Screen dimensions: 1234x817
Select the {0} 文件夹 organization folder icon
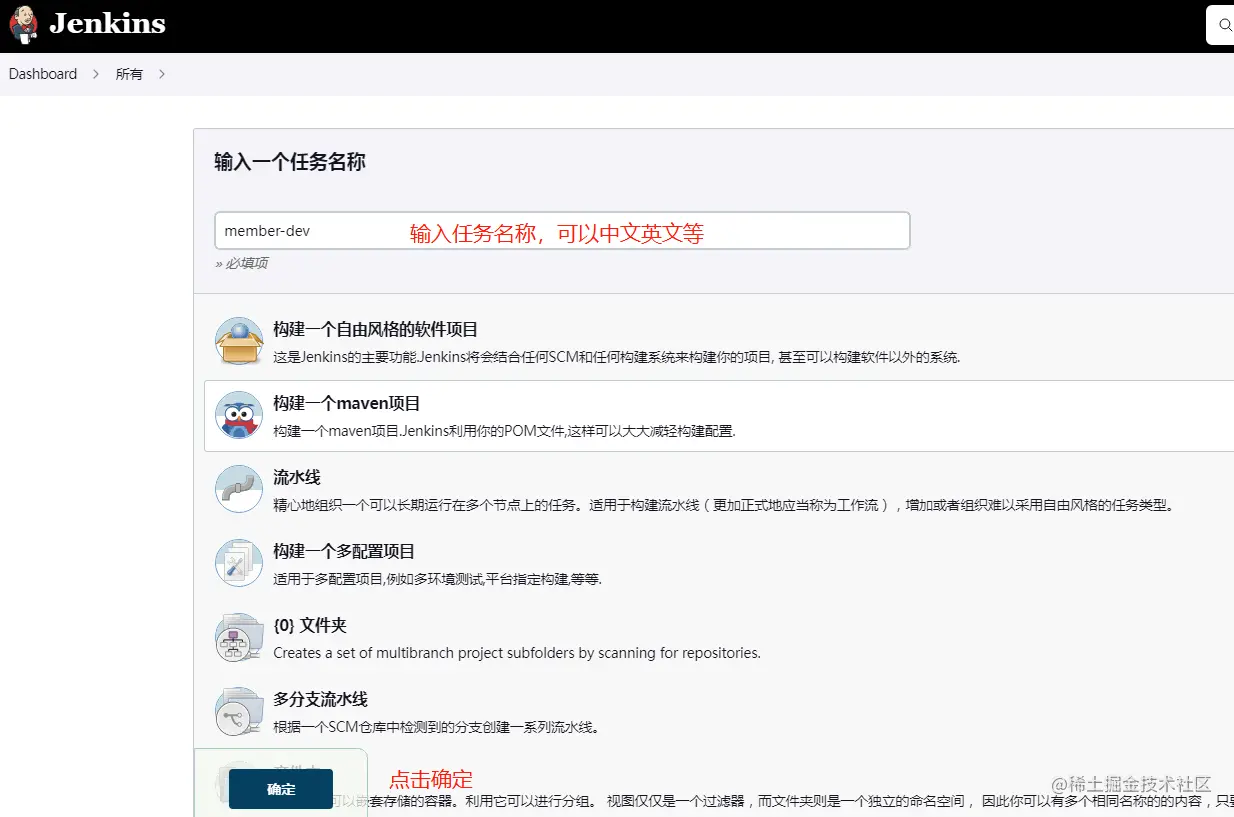(x=239, y=637)
